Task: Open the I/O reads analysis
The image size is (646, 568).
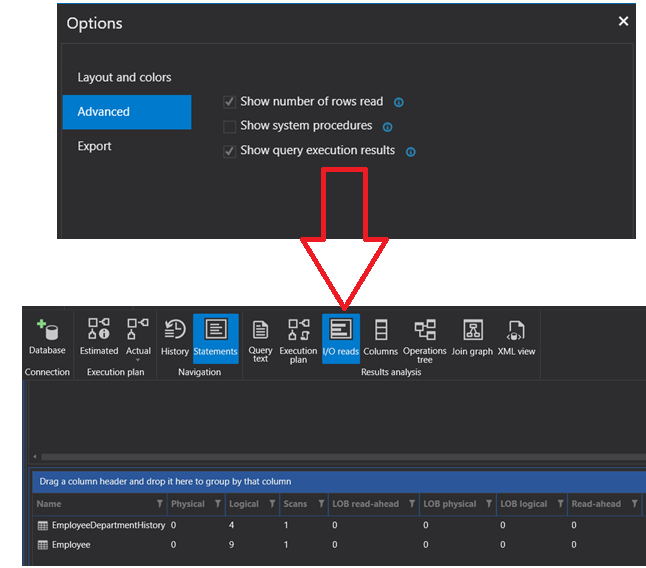Action: (341, 337)
